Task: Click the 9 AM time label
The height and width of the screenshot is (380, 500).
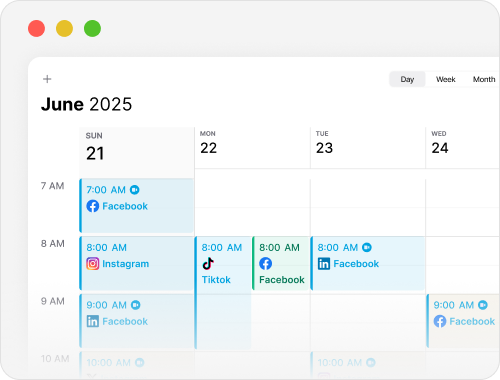Action: pyautogui.click(x=52, y=301)
